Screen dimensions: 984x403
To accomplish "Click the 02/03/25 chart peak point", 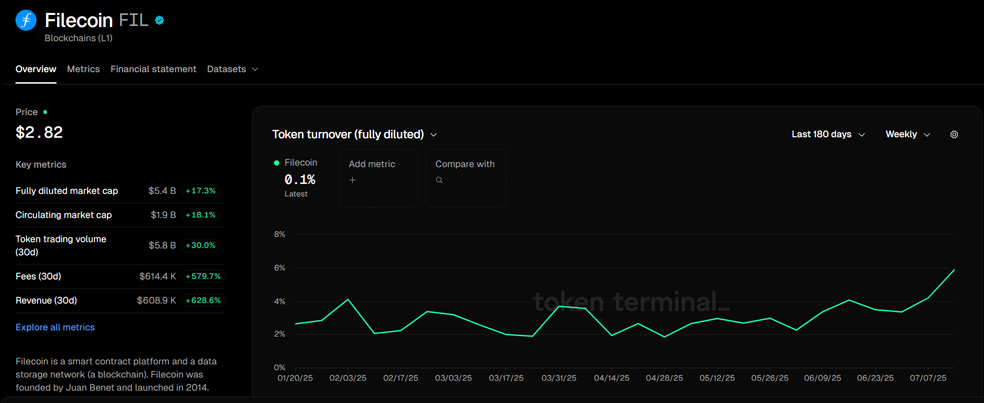I will 347,299.
